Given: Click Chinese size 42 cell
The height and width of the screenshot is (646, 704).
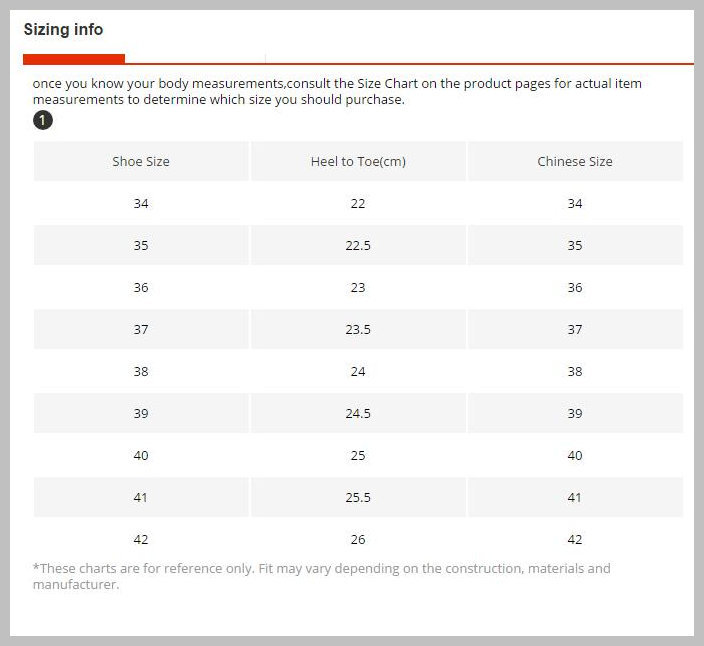Looking at the screenshot, I should (575, 539).
